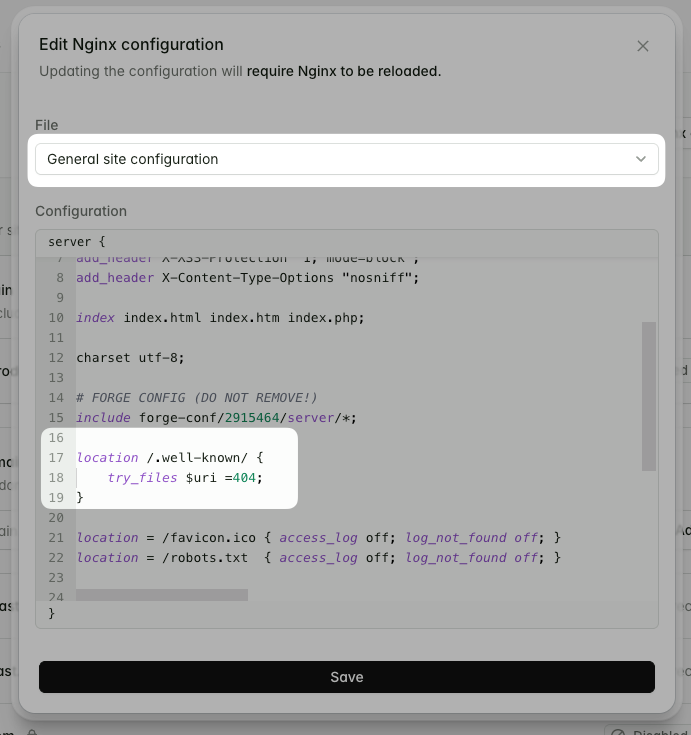691x735 pixels.
Task: Click line number 9 in gutter
Action: (60, 298)
